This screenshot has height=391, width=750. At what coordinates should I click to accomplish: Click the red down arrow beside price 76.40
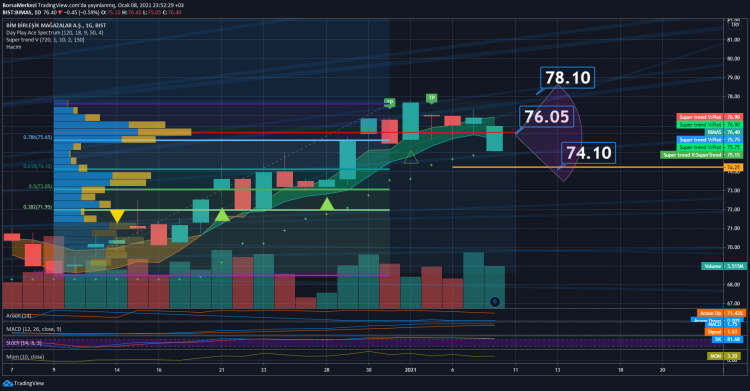60,12
